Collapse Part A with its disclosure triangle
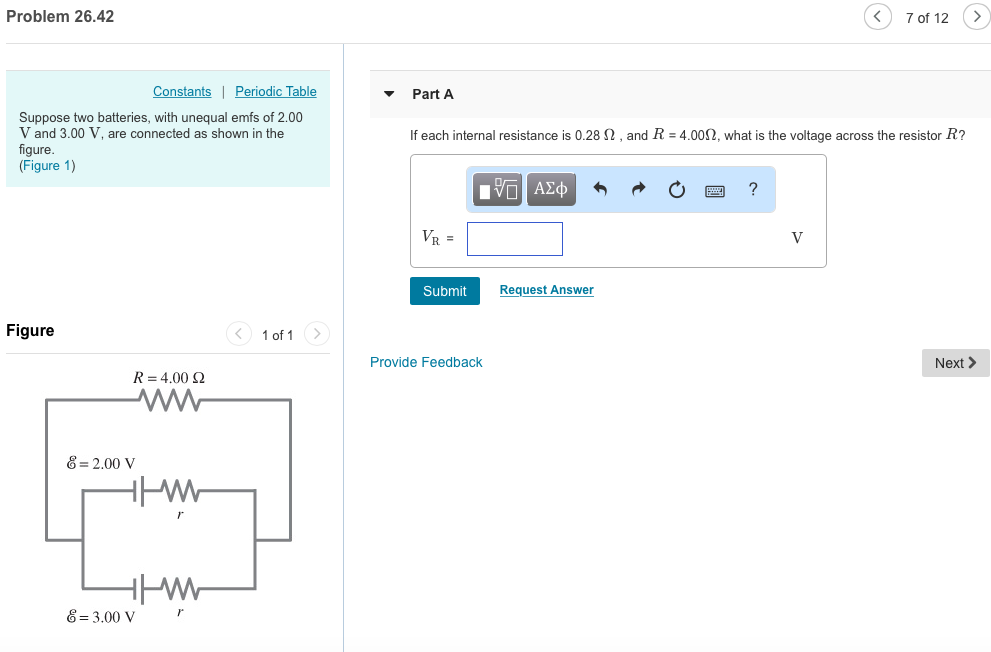The width and height of the screenshot is (991, 652). tap(388, 93)
